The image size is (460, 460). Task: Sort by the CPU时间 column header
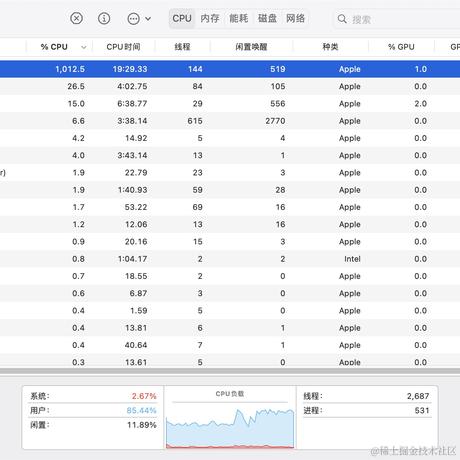coord(123,47)
